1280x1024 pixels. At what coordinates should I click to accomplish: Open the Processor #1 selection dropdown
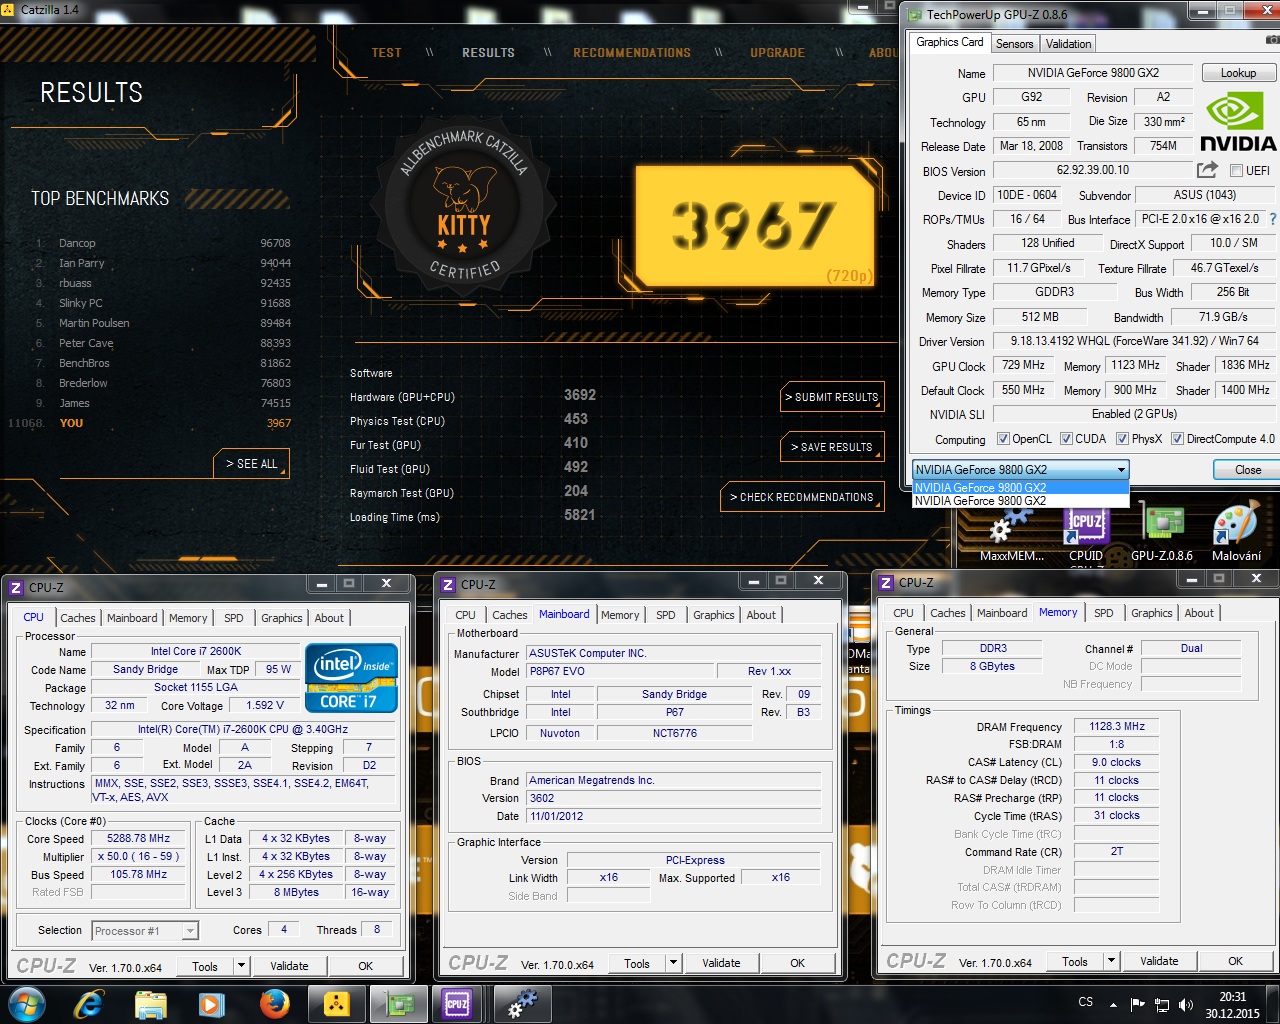[x=145, y=931]
